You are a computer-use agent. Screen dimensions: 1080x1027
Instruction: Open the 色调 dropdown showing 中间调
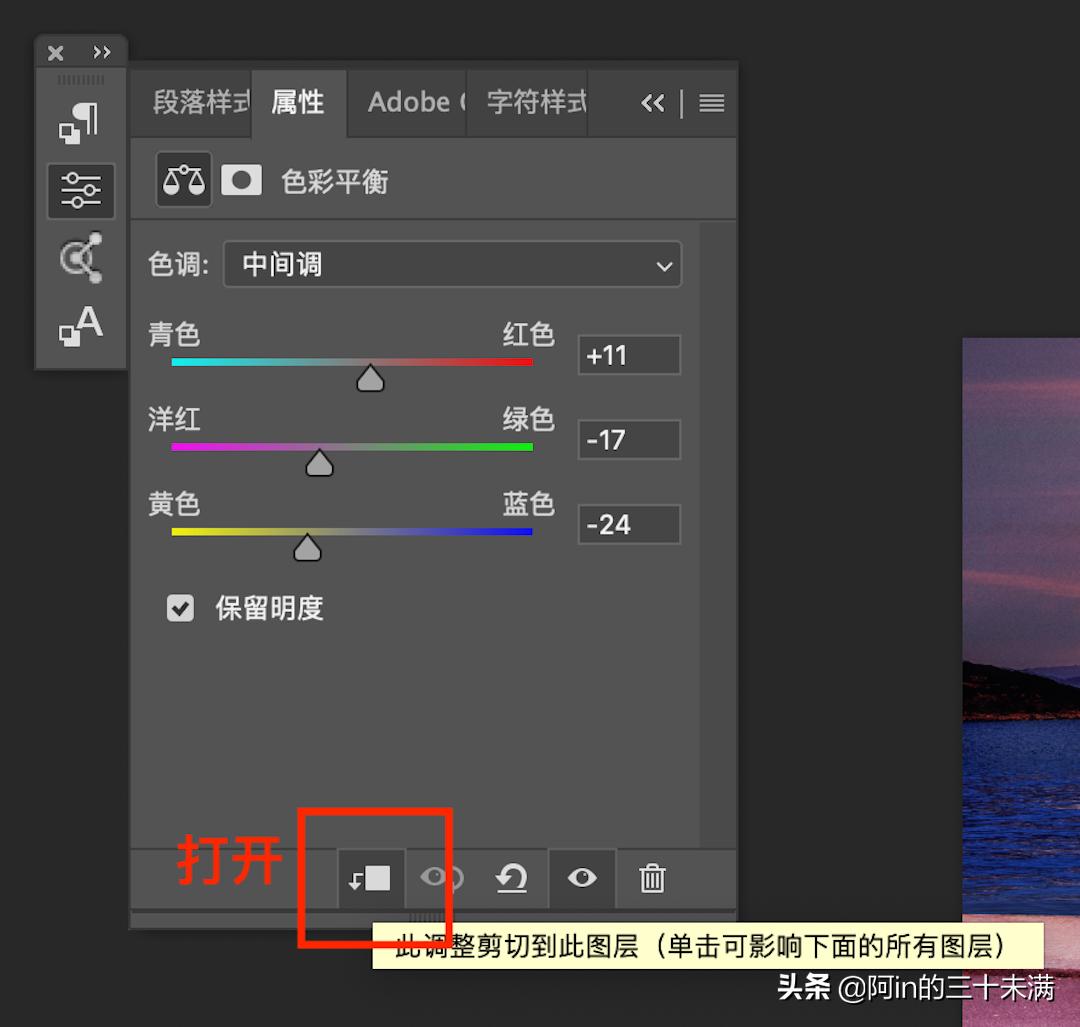pyautogui.click(x=452, y=265)
